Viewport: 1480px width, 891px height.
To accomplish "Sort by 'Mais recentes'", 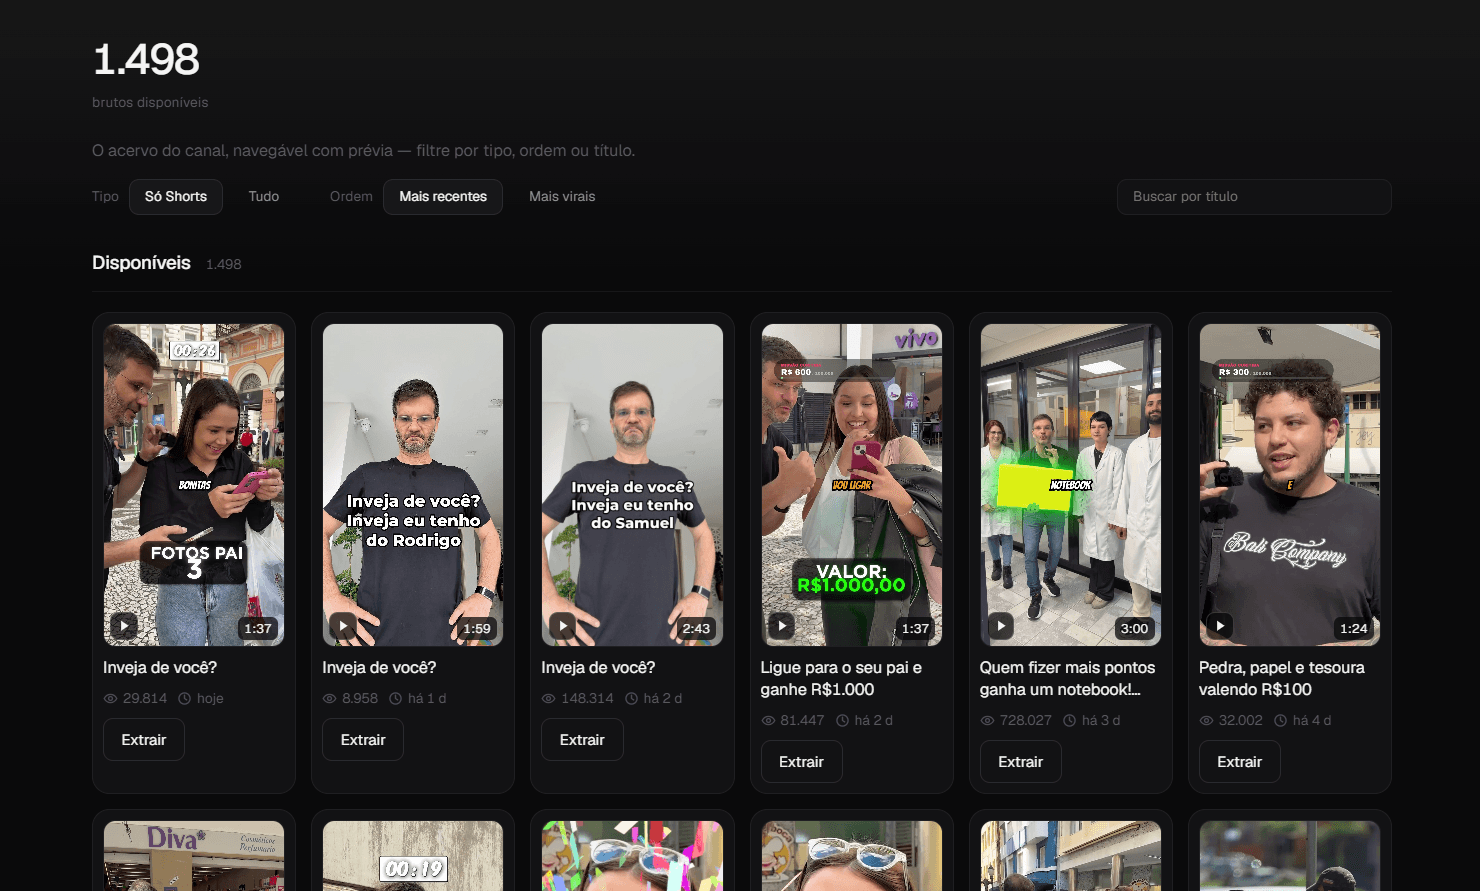I will click(x=443, y=197).
